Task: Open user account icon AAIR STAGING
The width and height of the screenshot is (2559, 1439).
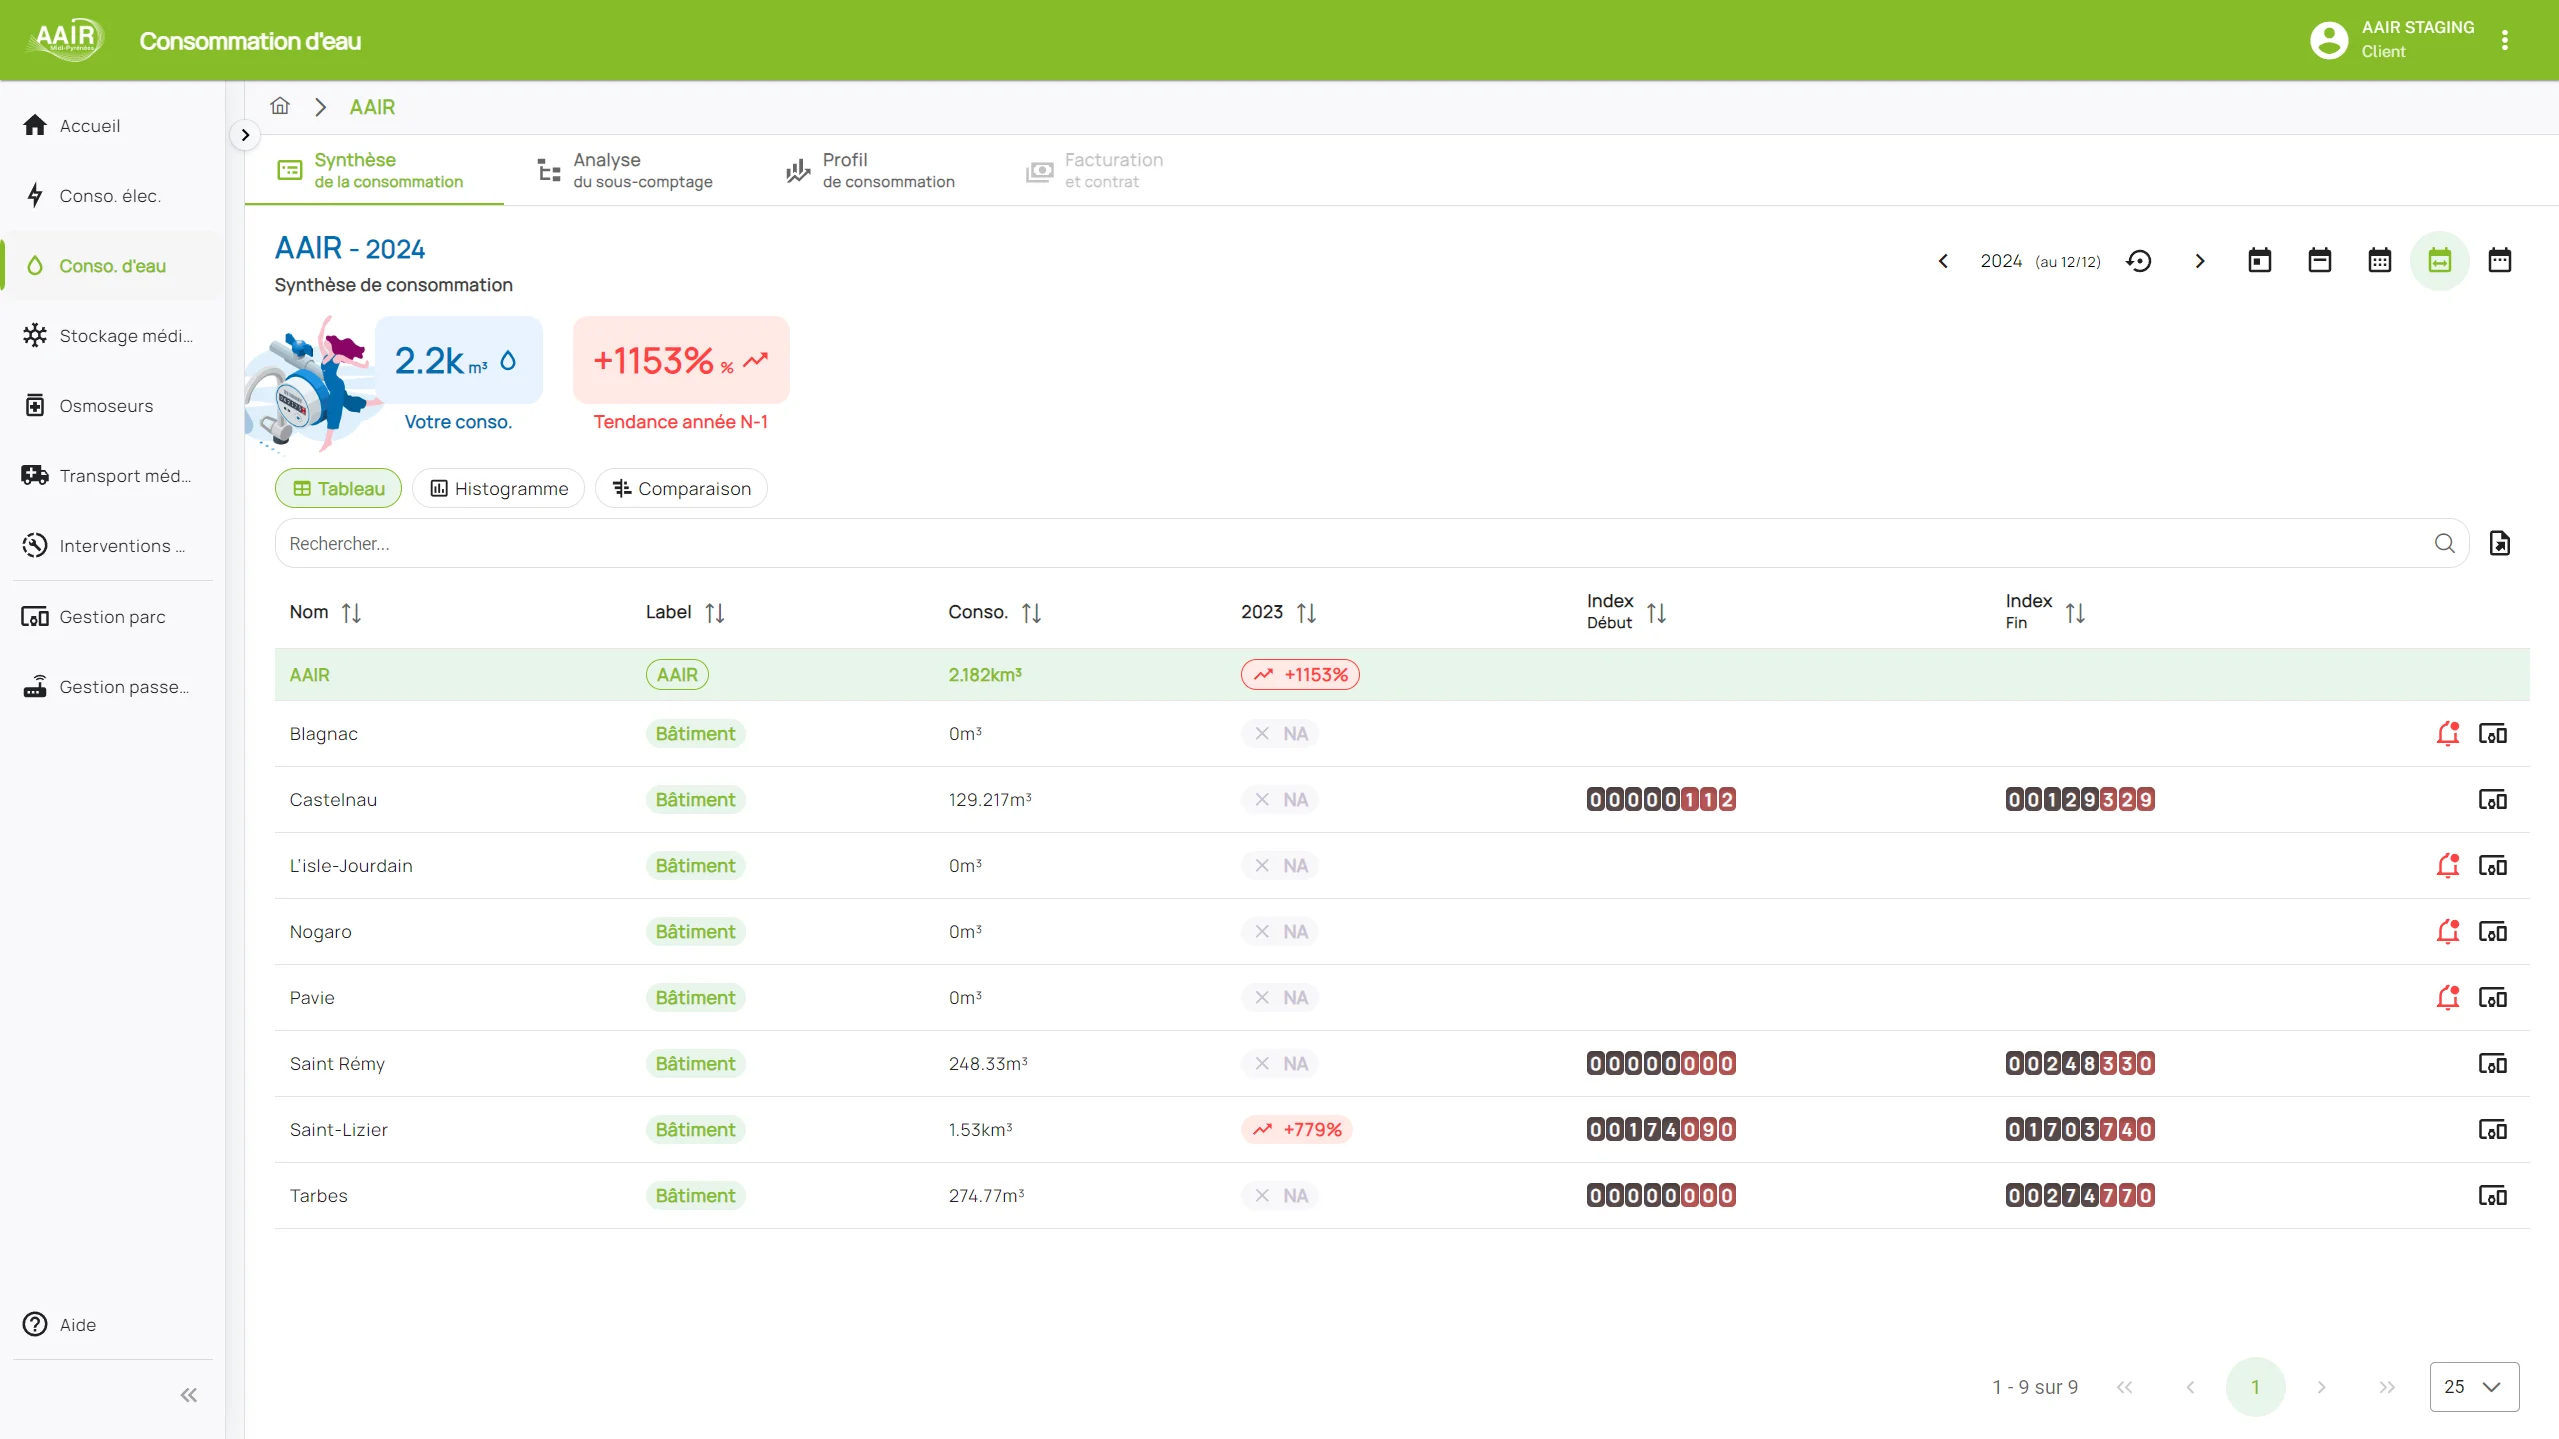Action: [2328, 40]
